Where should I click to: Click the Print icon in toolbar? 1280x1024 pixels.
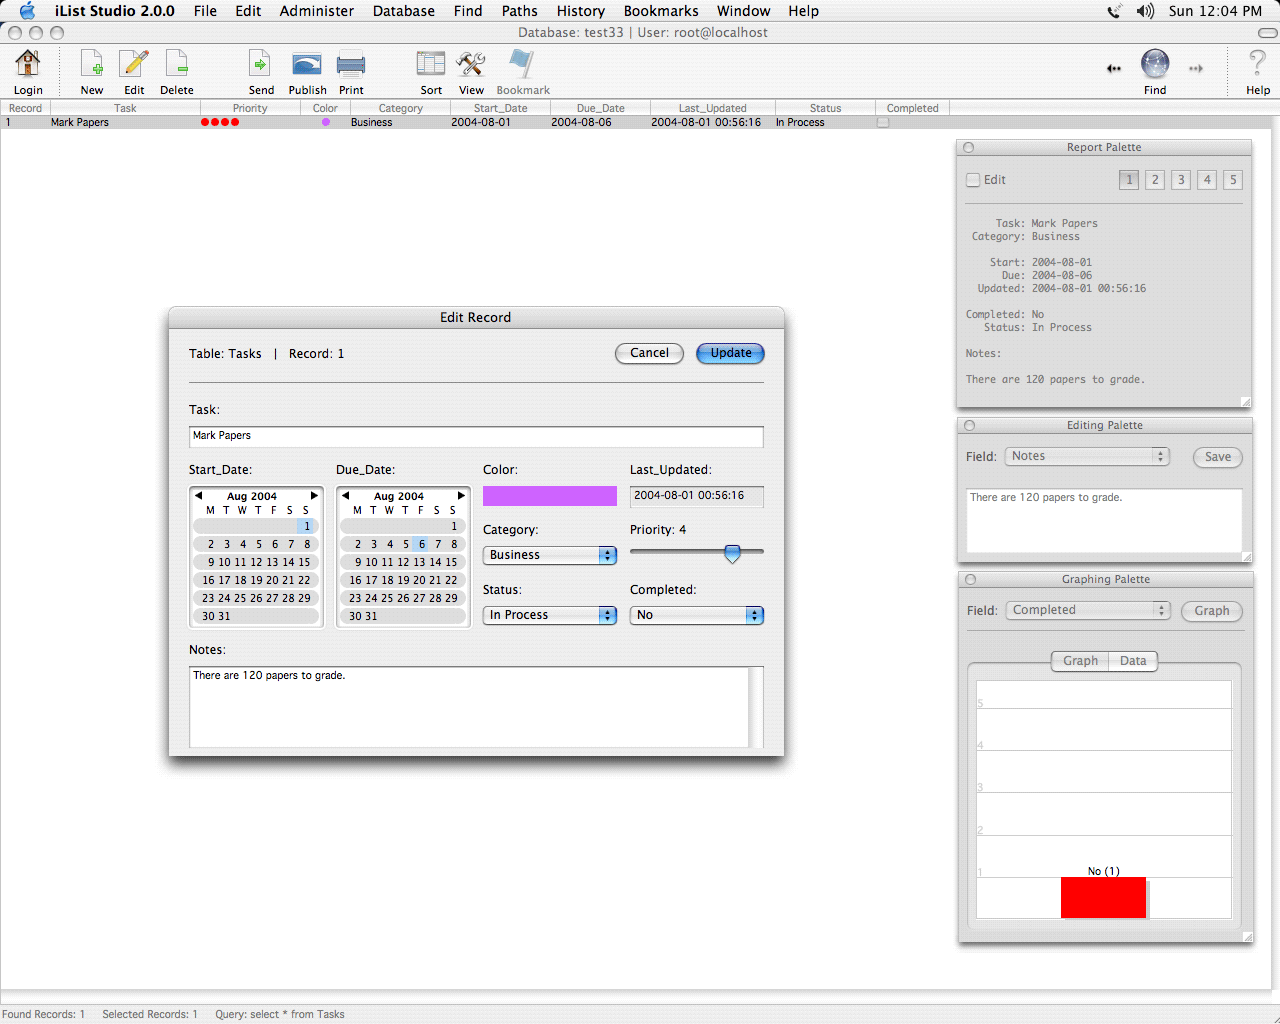pos(351,66)
